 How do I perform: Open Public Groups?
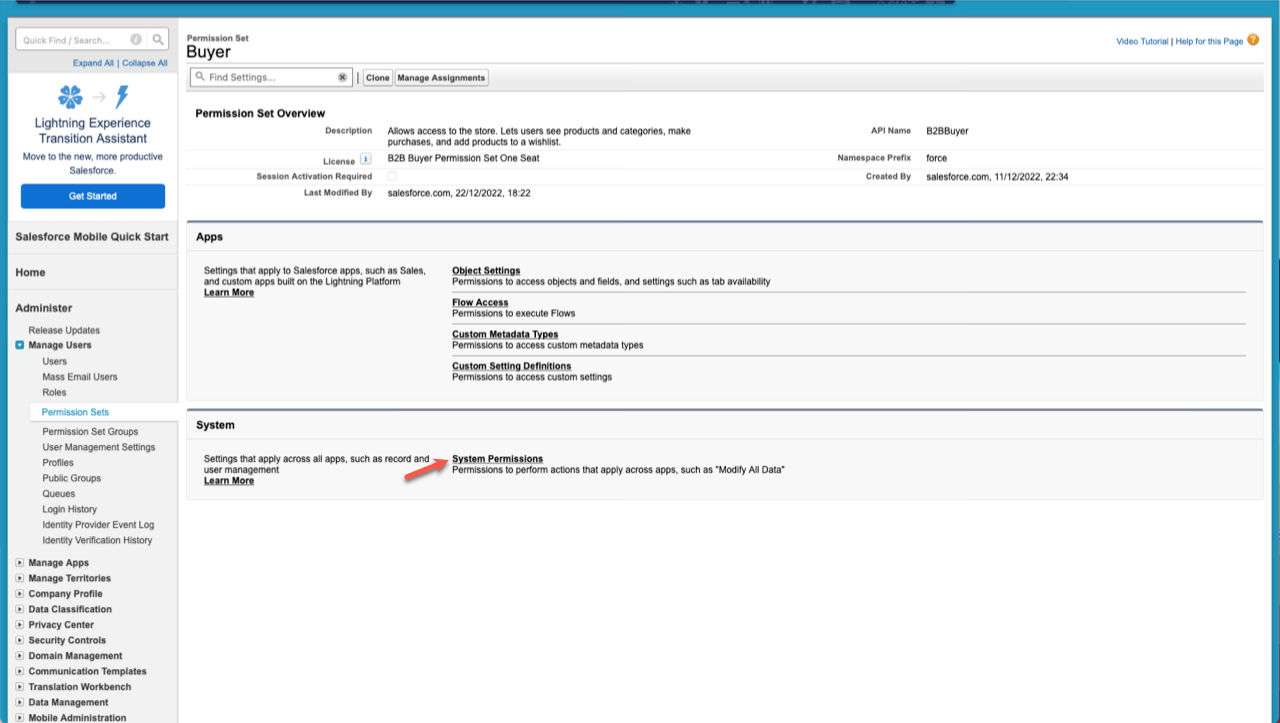[72, 478]
